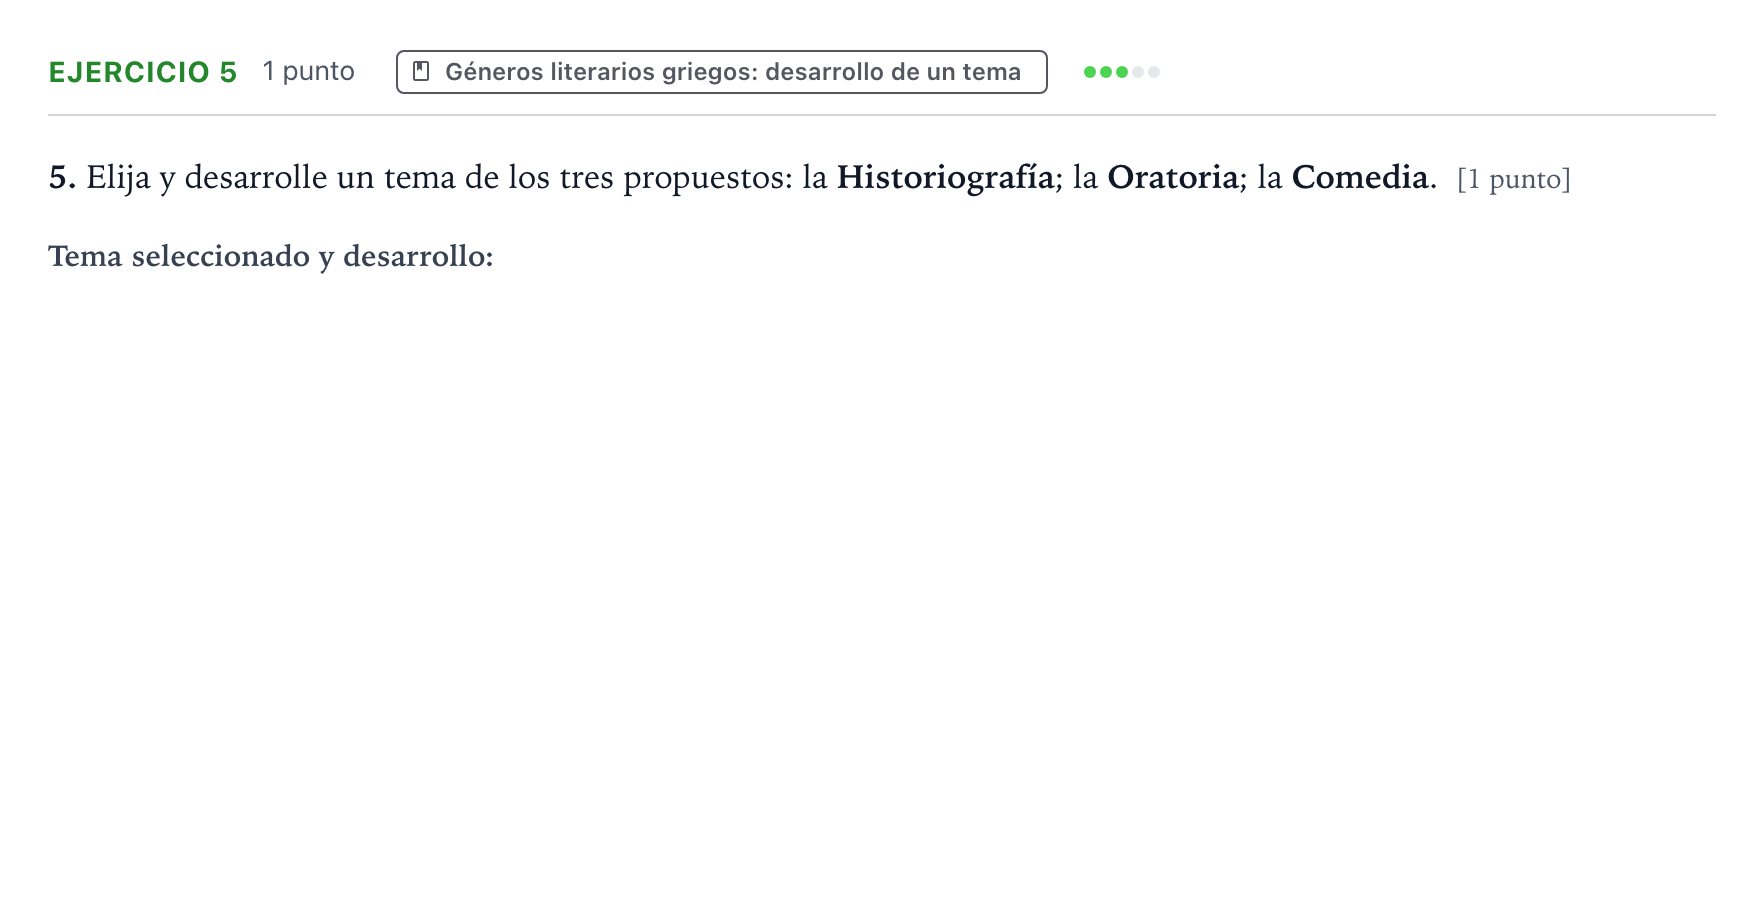Click the bold word 'Comedia'

tap(1360, 178)
